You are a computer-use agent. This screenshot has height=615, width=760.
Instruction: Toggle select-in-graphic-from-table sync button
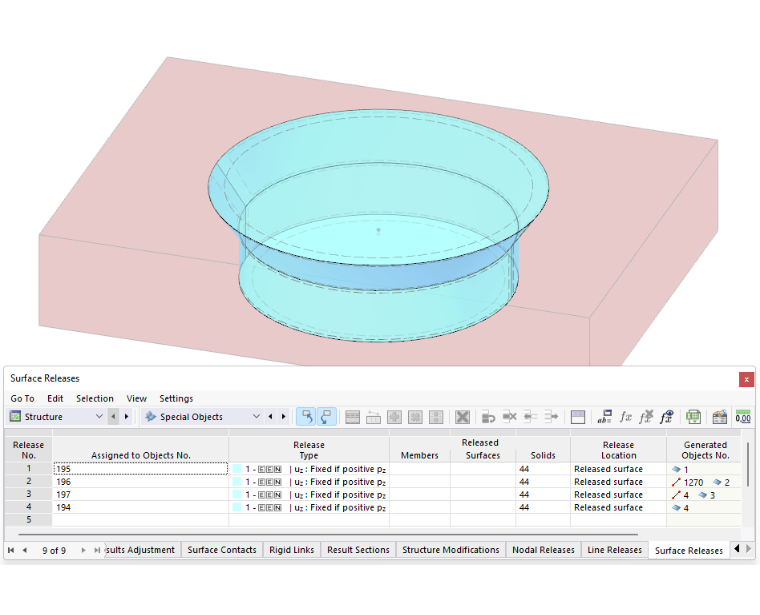(x=327, y=416)
